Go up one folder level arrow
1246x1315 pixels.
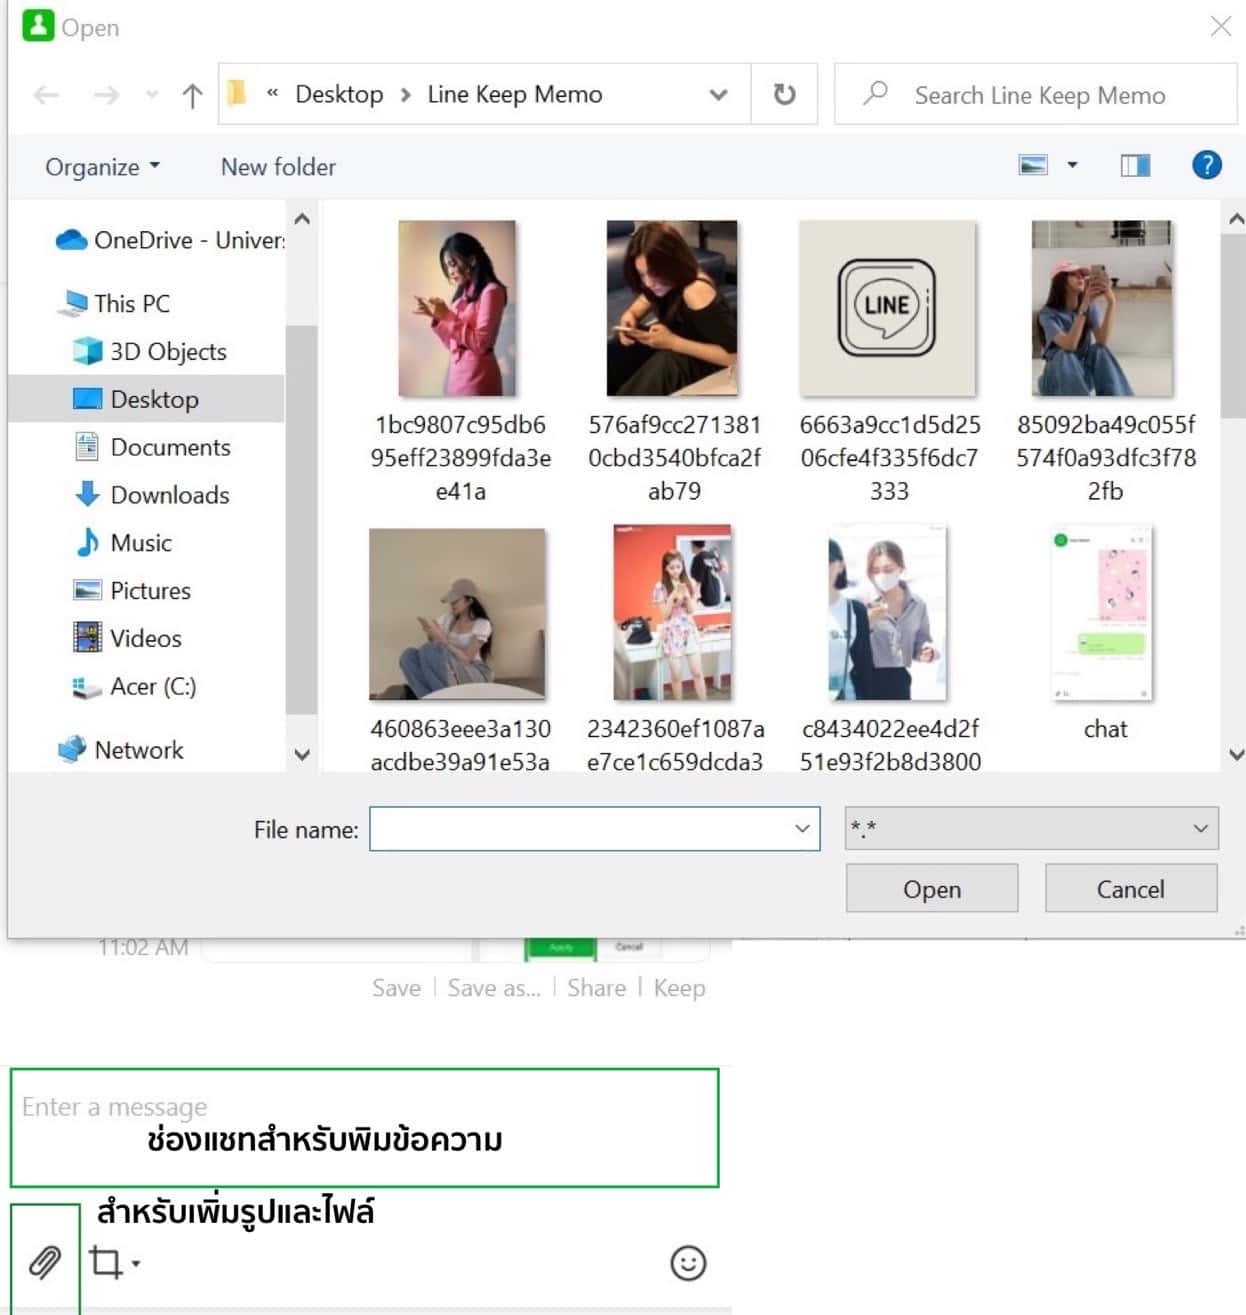192,95
